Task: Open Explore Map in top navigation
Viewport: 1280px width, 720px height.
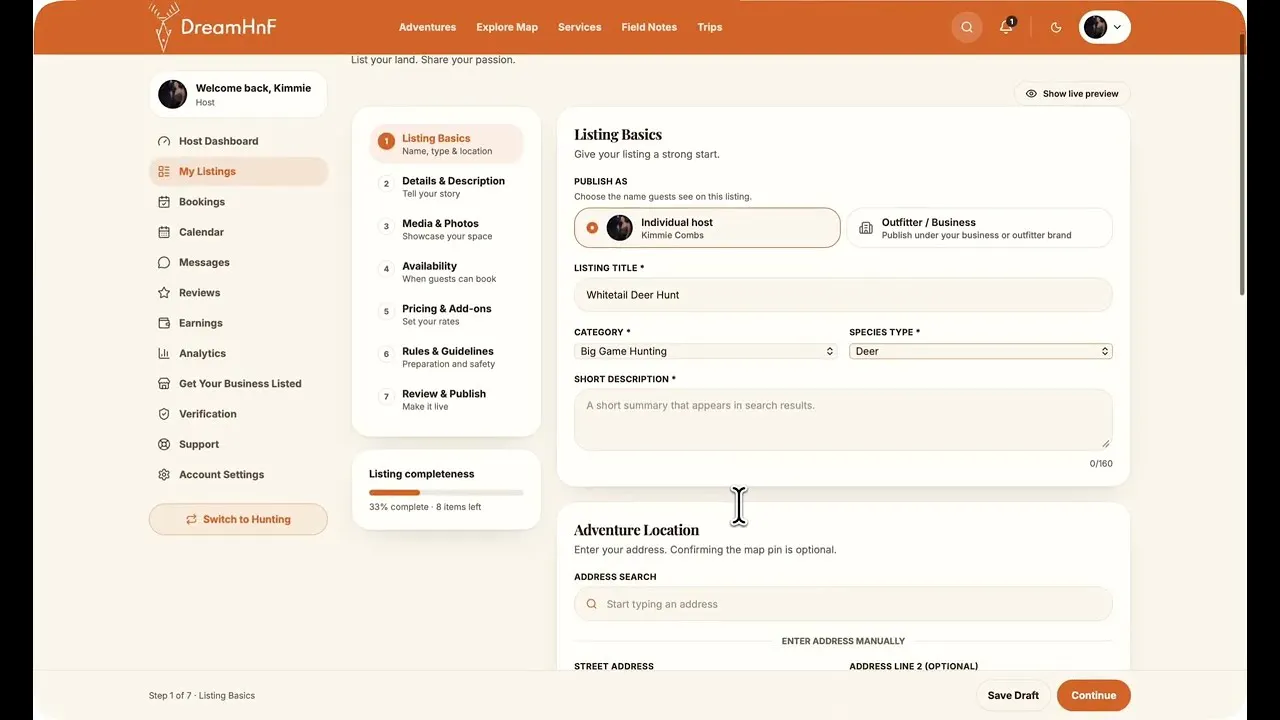Action: [507, 27]
